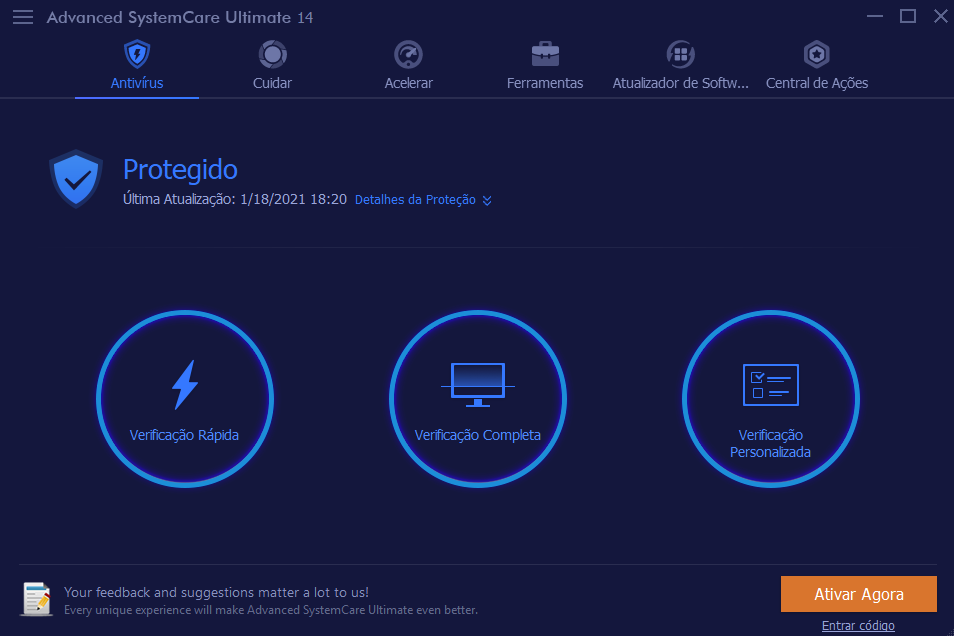Click the Central de Ações icon

pyautogui.click(x=817, y=54)
